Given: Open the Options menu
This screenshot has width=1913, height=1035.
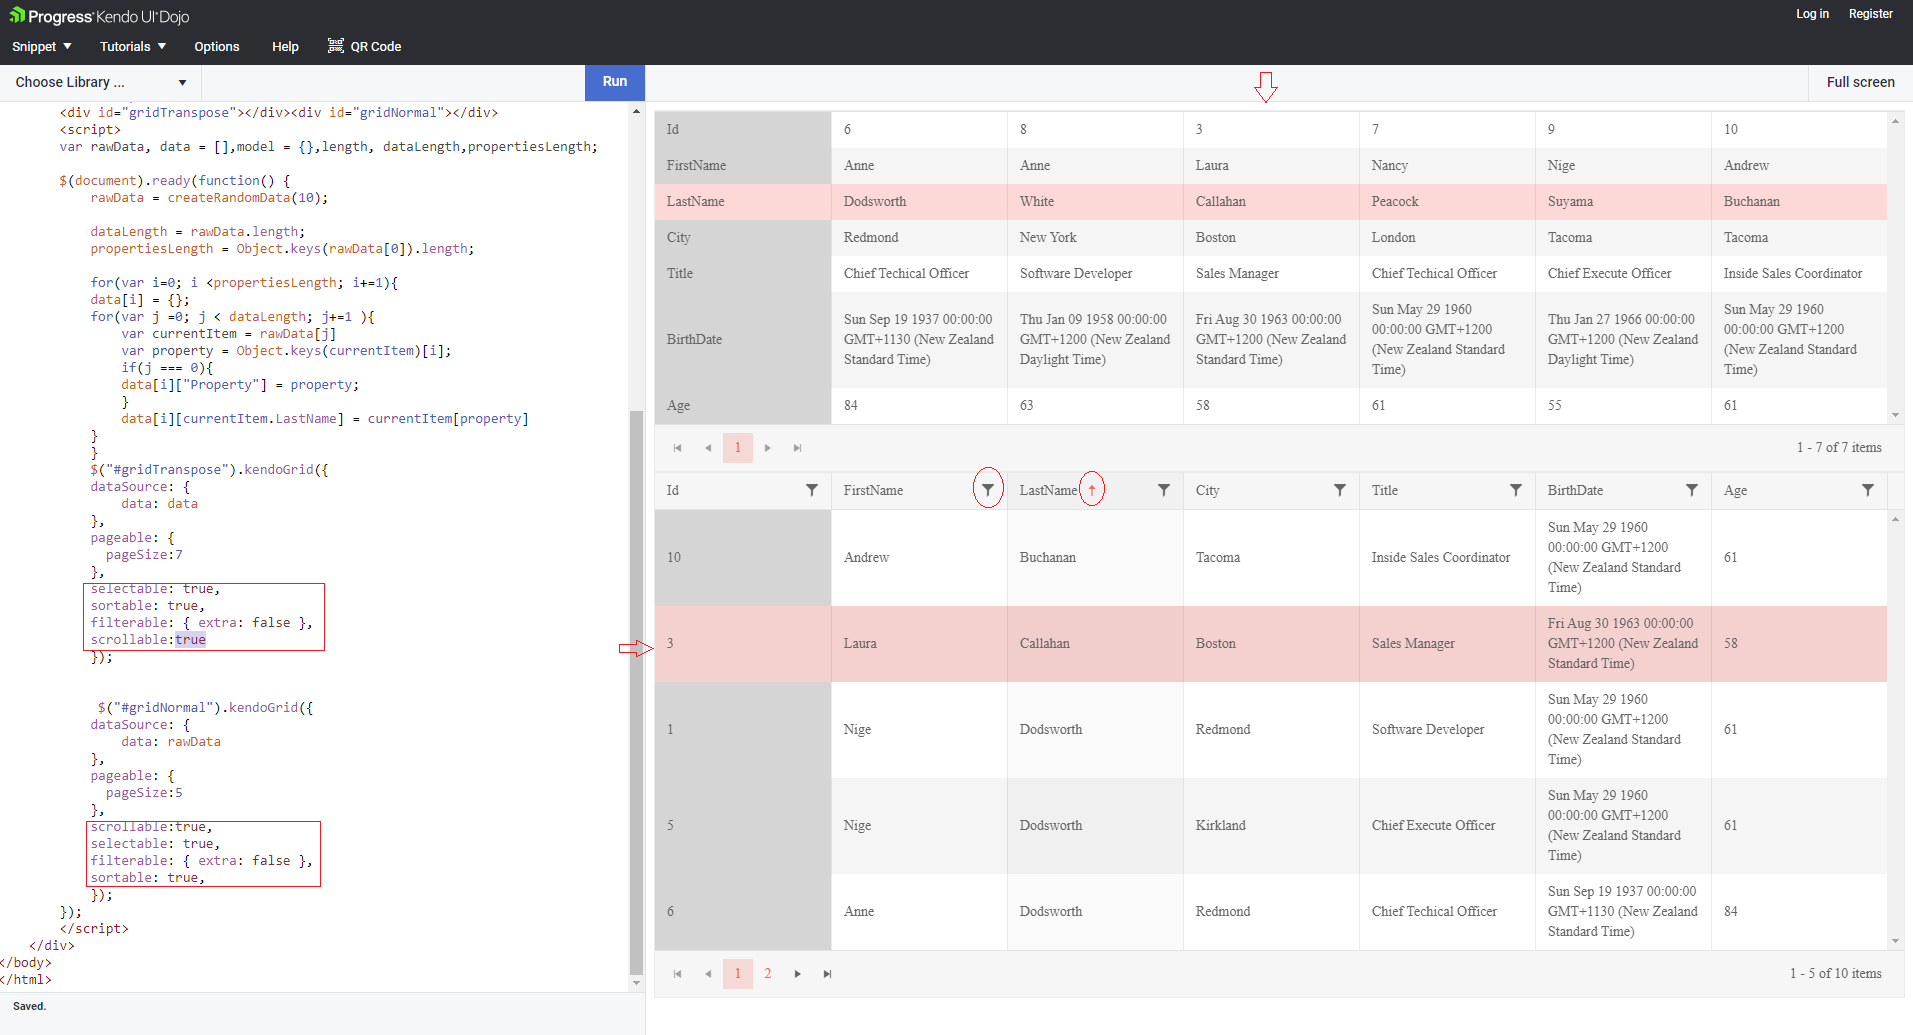Looking at the screenshot, I should pyautogui.click(x=217, y=46).
